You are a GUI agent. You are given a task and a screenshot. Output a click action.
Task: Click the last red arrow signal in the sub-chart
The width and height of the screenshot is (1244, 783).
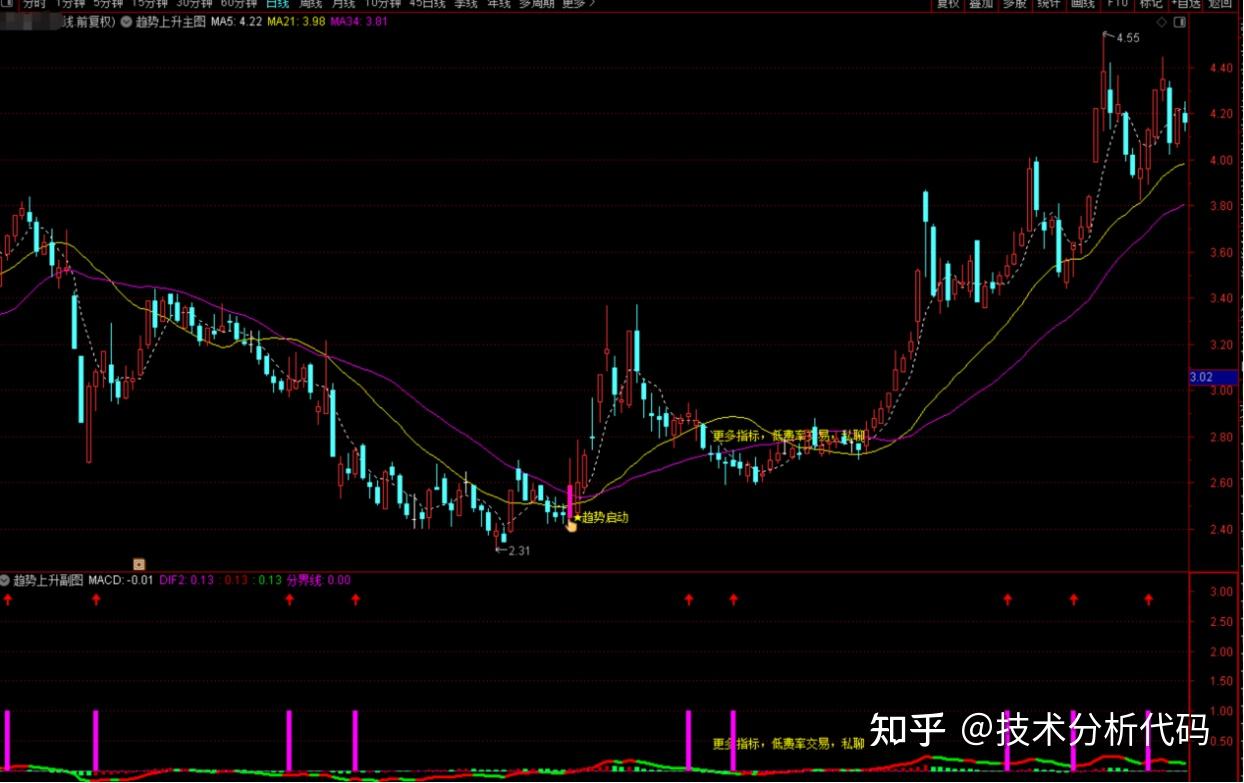tap(1148, 599)
